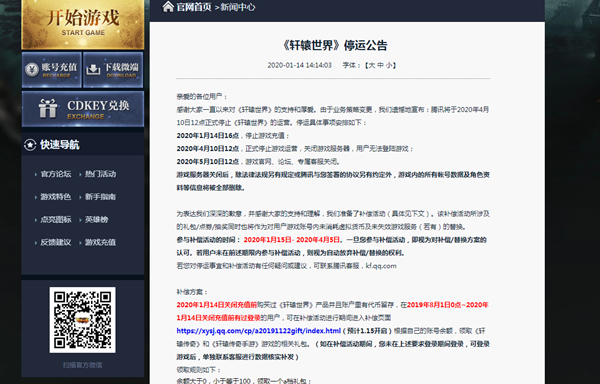
Task: Click the download arrow icon on 下载微端
Action: [93, 70]
